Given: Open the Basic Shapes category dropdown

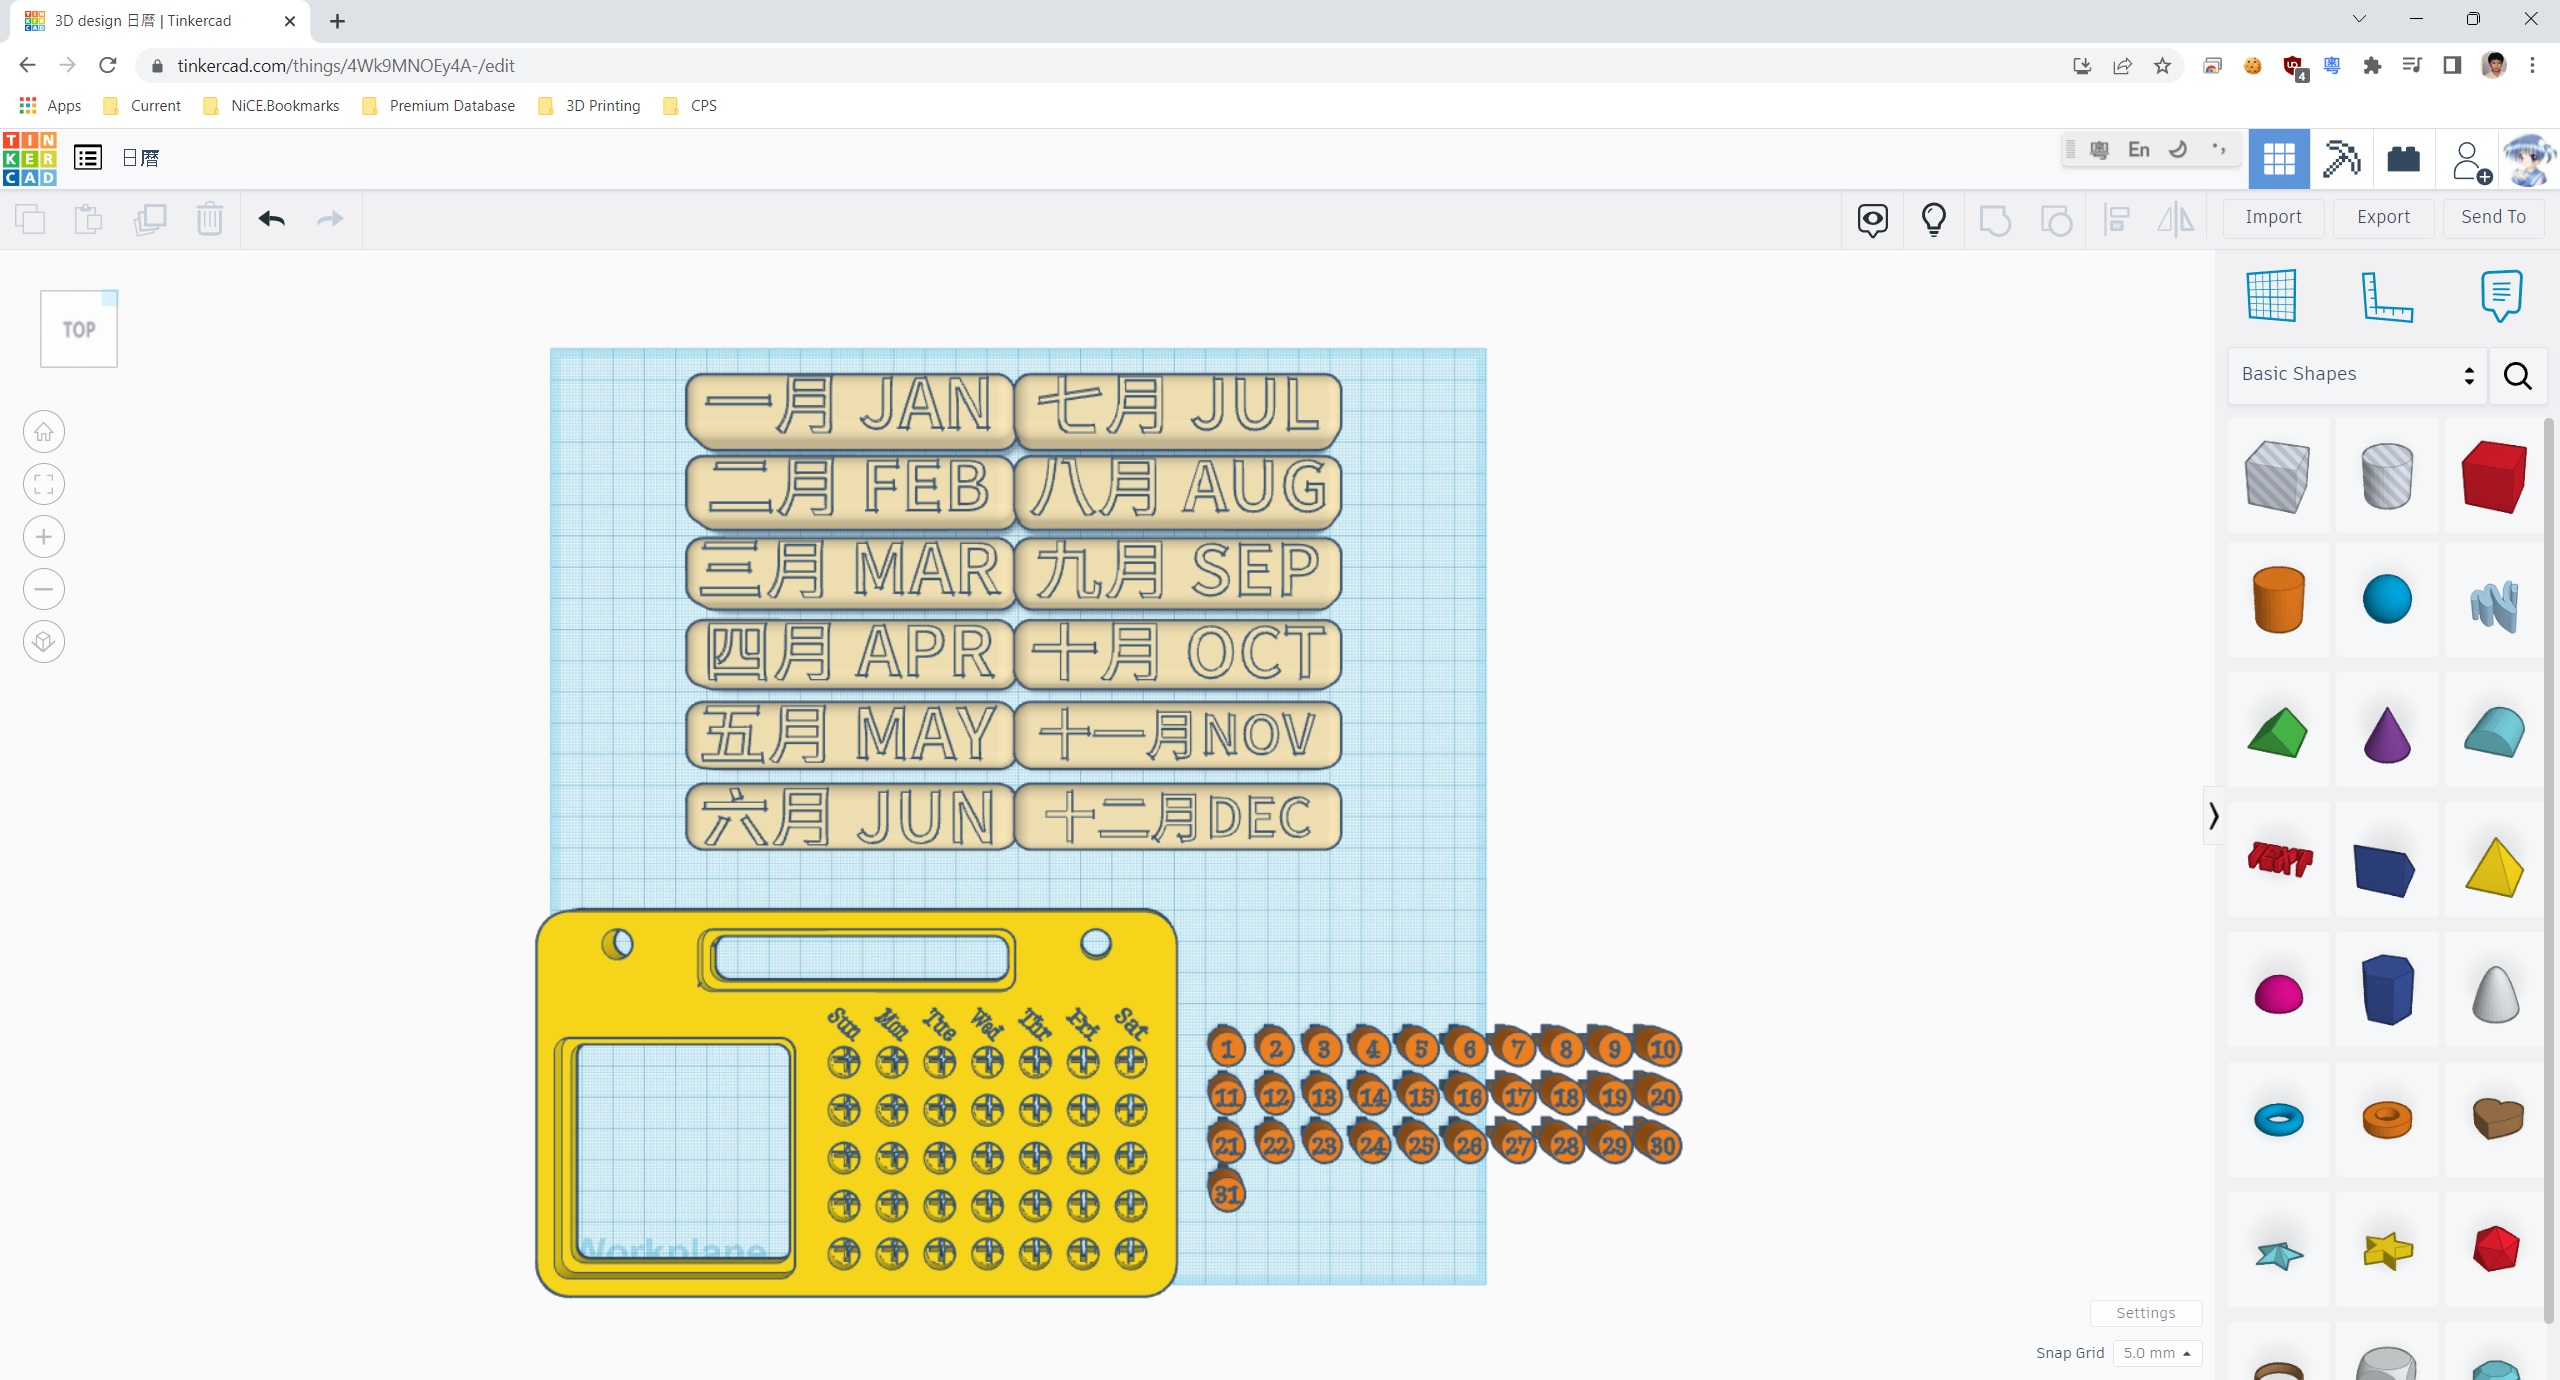Looking at the screenshot, I should (x=2355, y=375).
